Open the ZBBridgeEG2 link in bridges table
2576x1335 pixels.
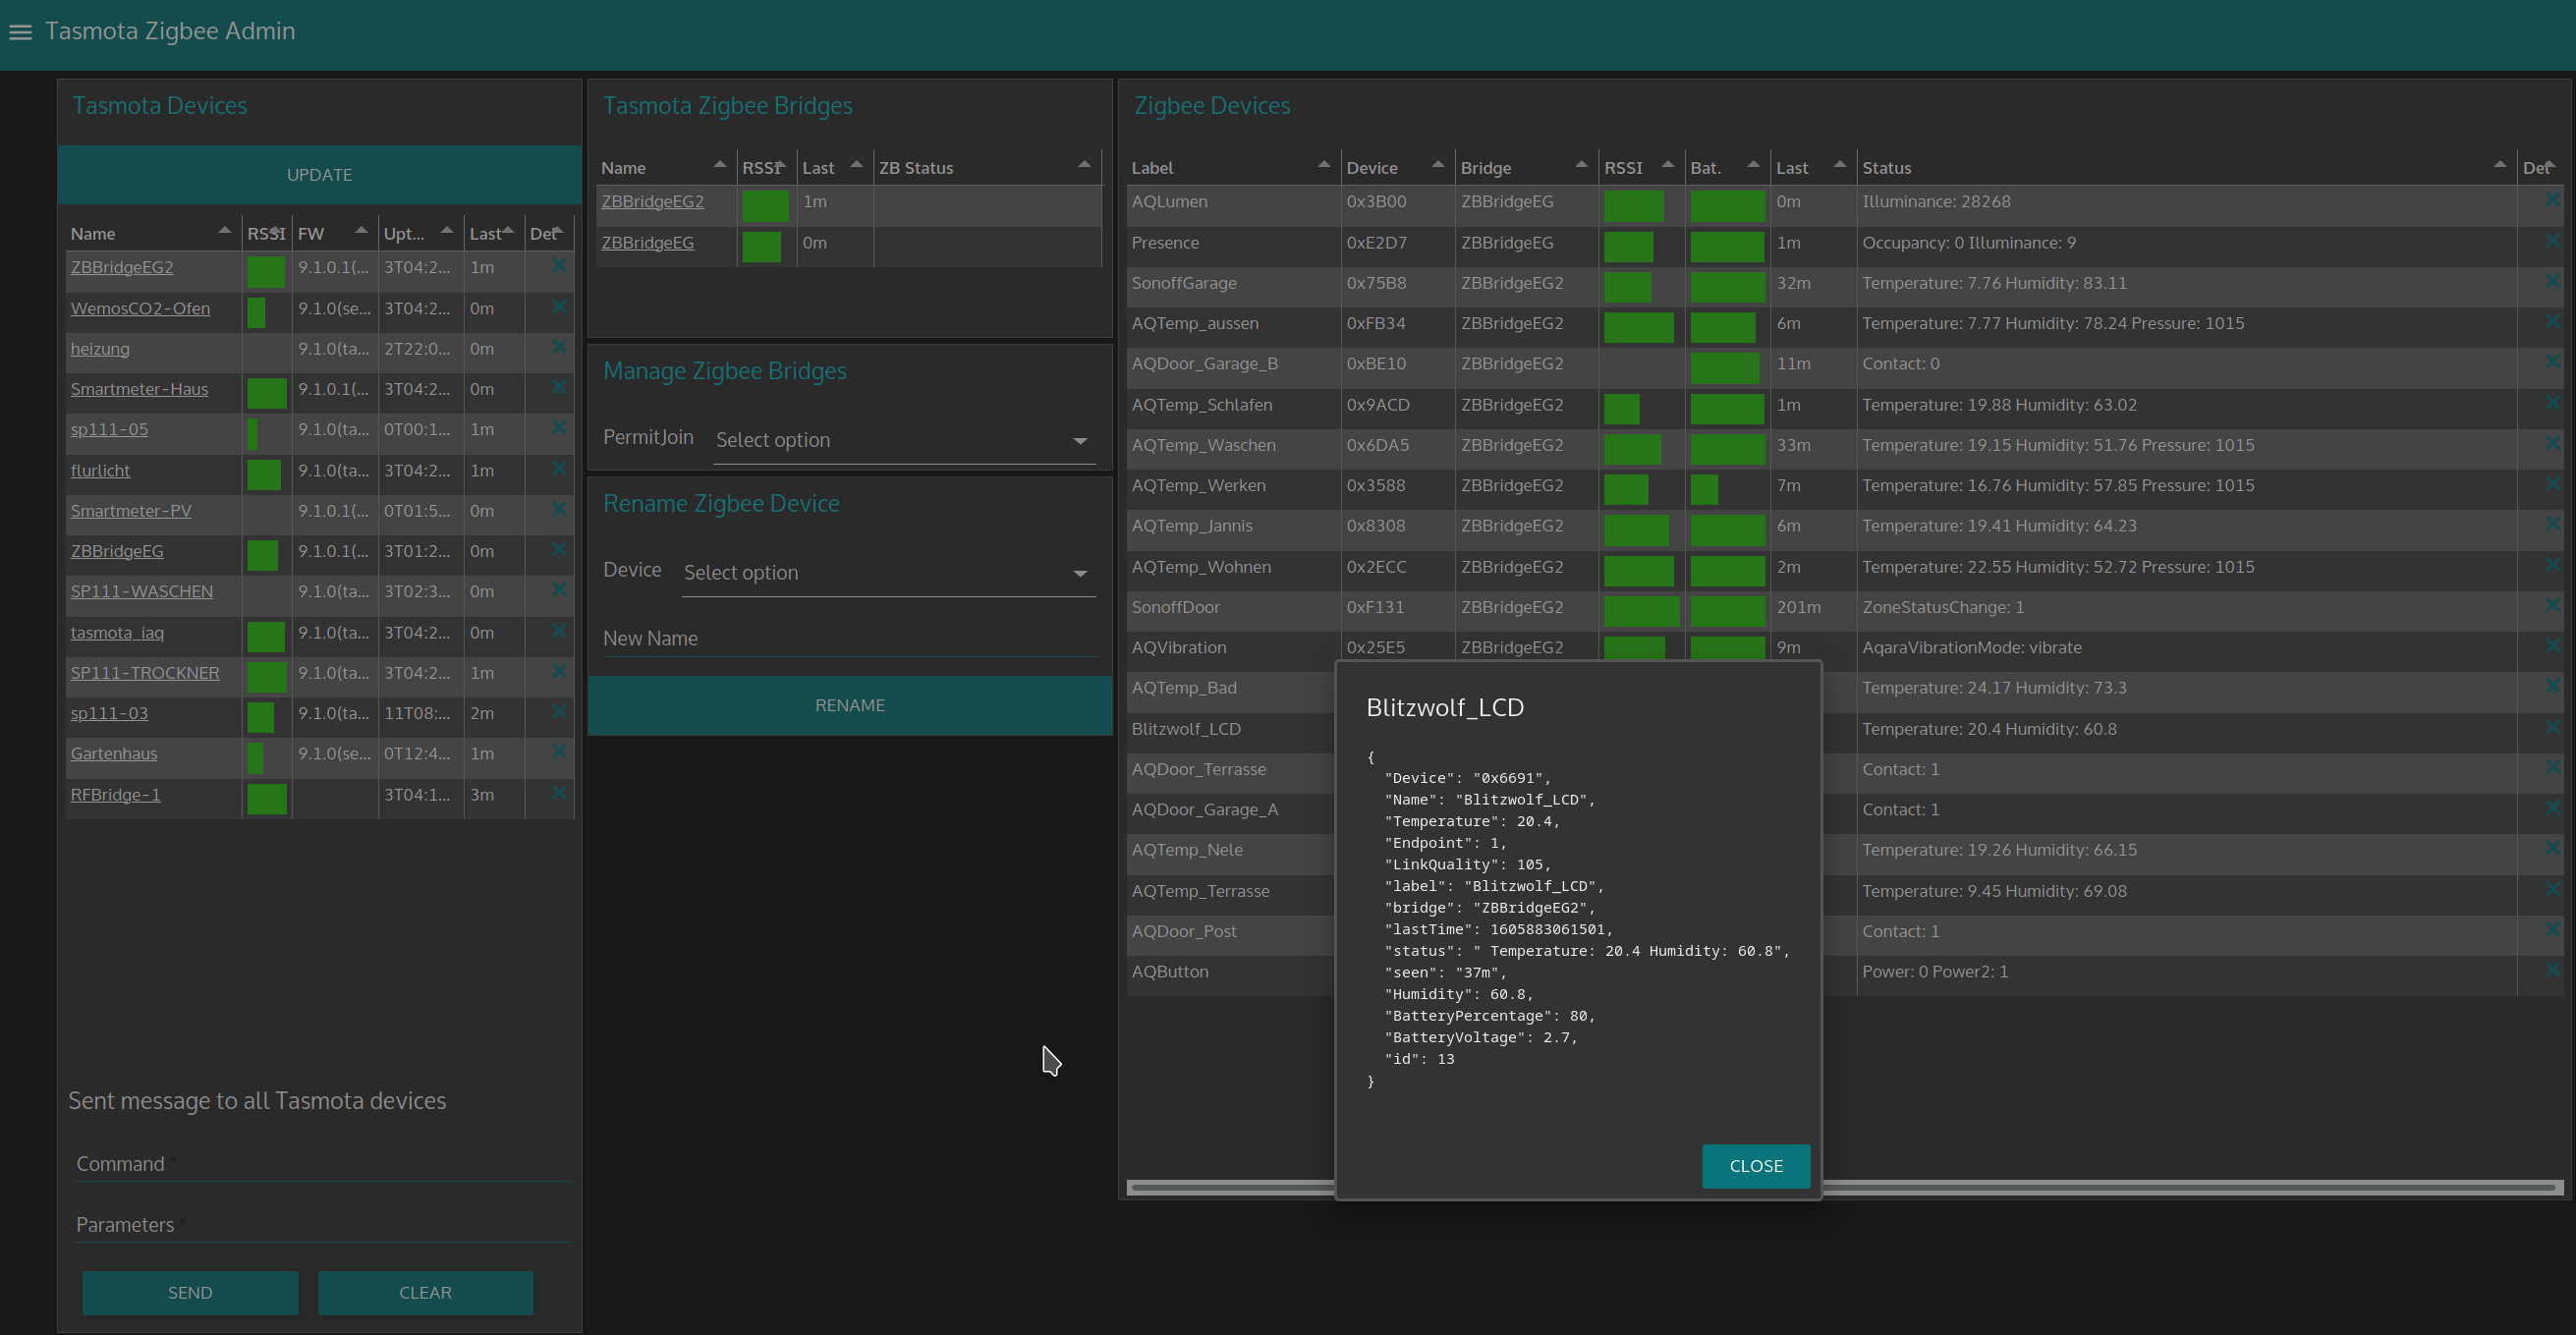pos(652,201)
